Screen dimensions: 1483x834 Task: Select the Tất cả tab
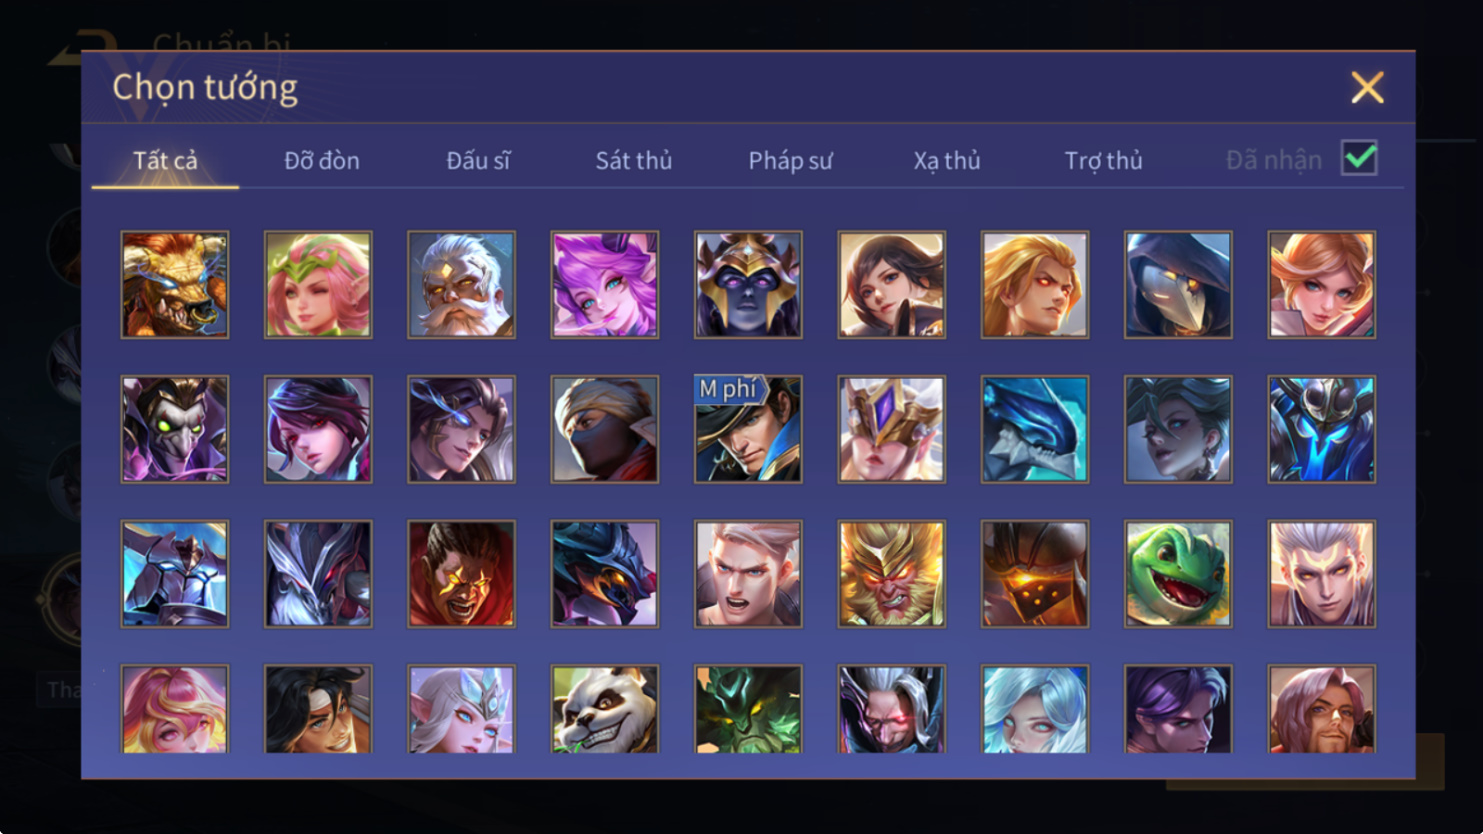click(x=165, y=160)
